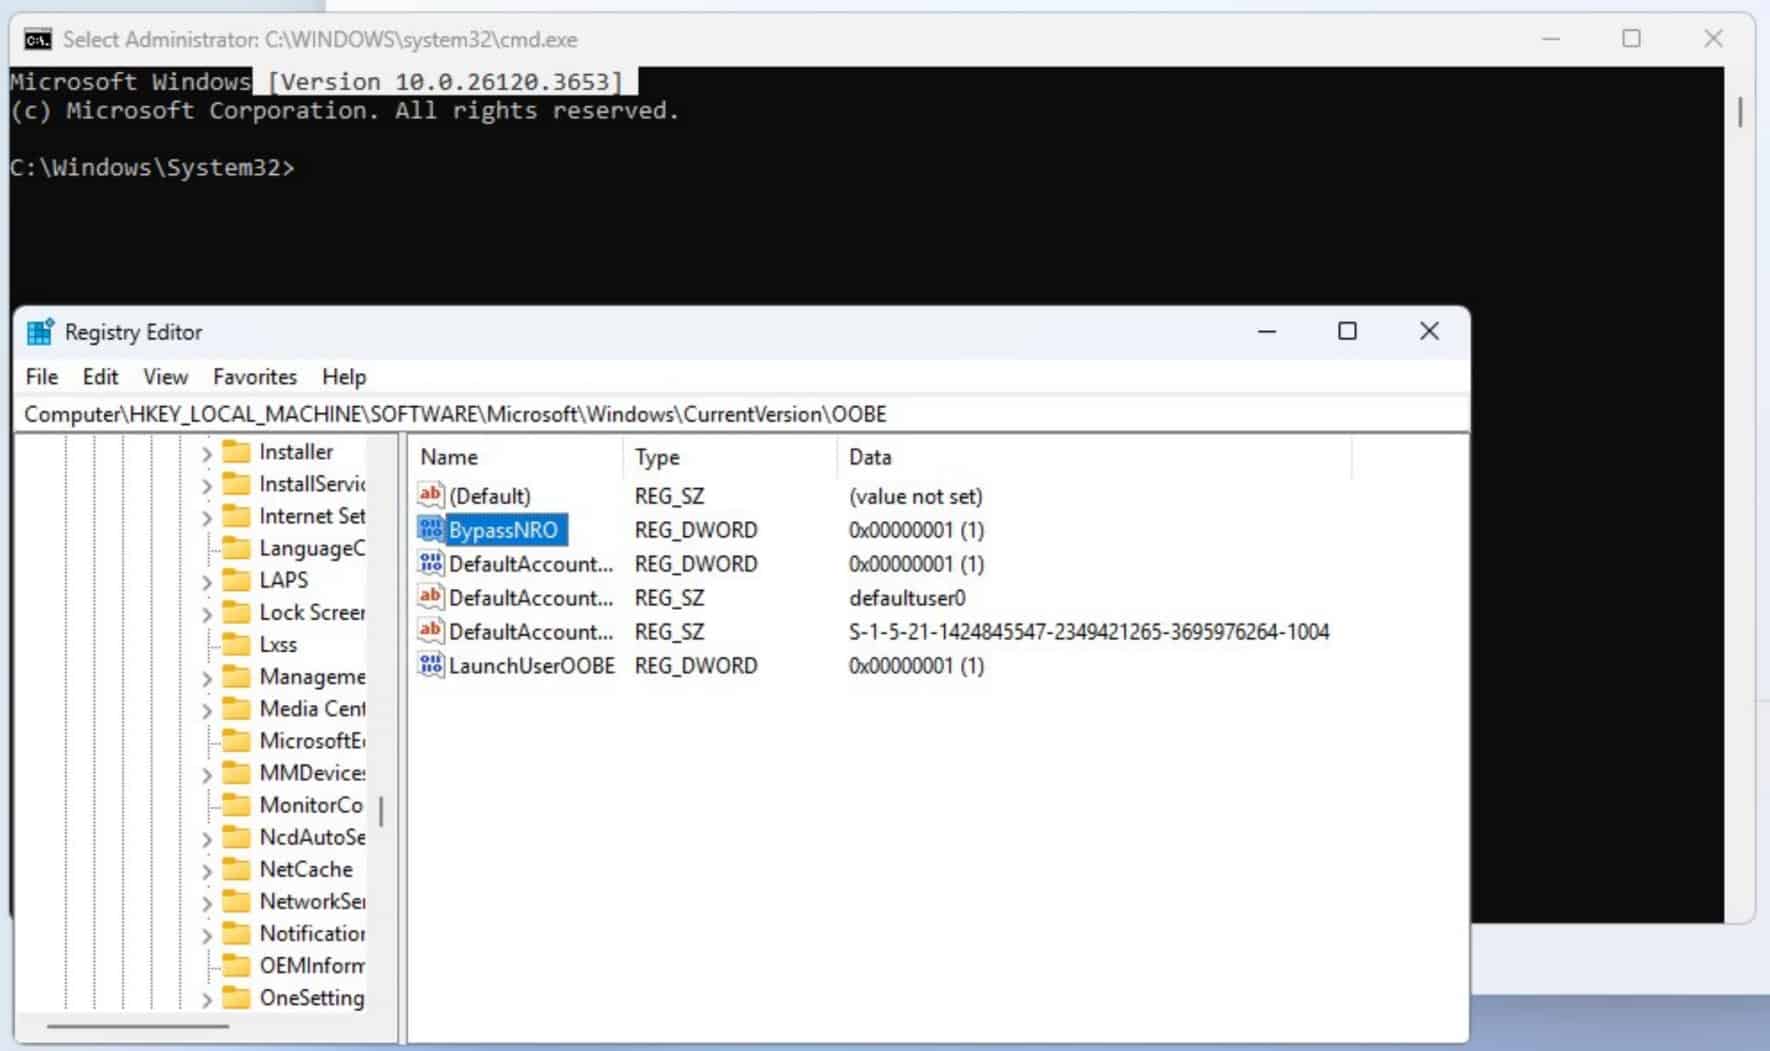
Task: Open the View menu
Action: 165,377
